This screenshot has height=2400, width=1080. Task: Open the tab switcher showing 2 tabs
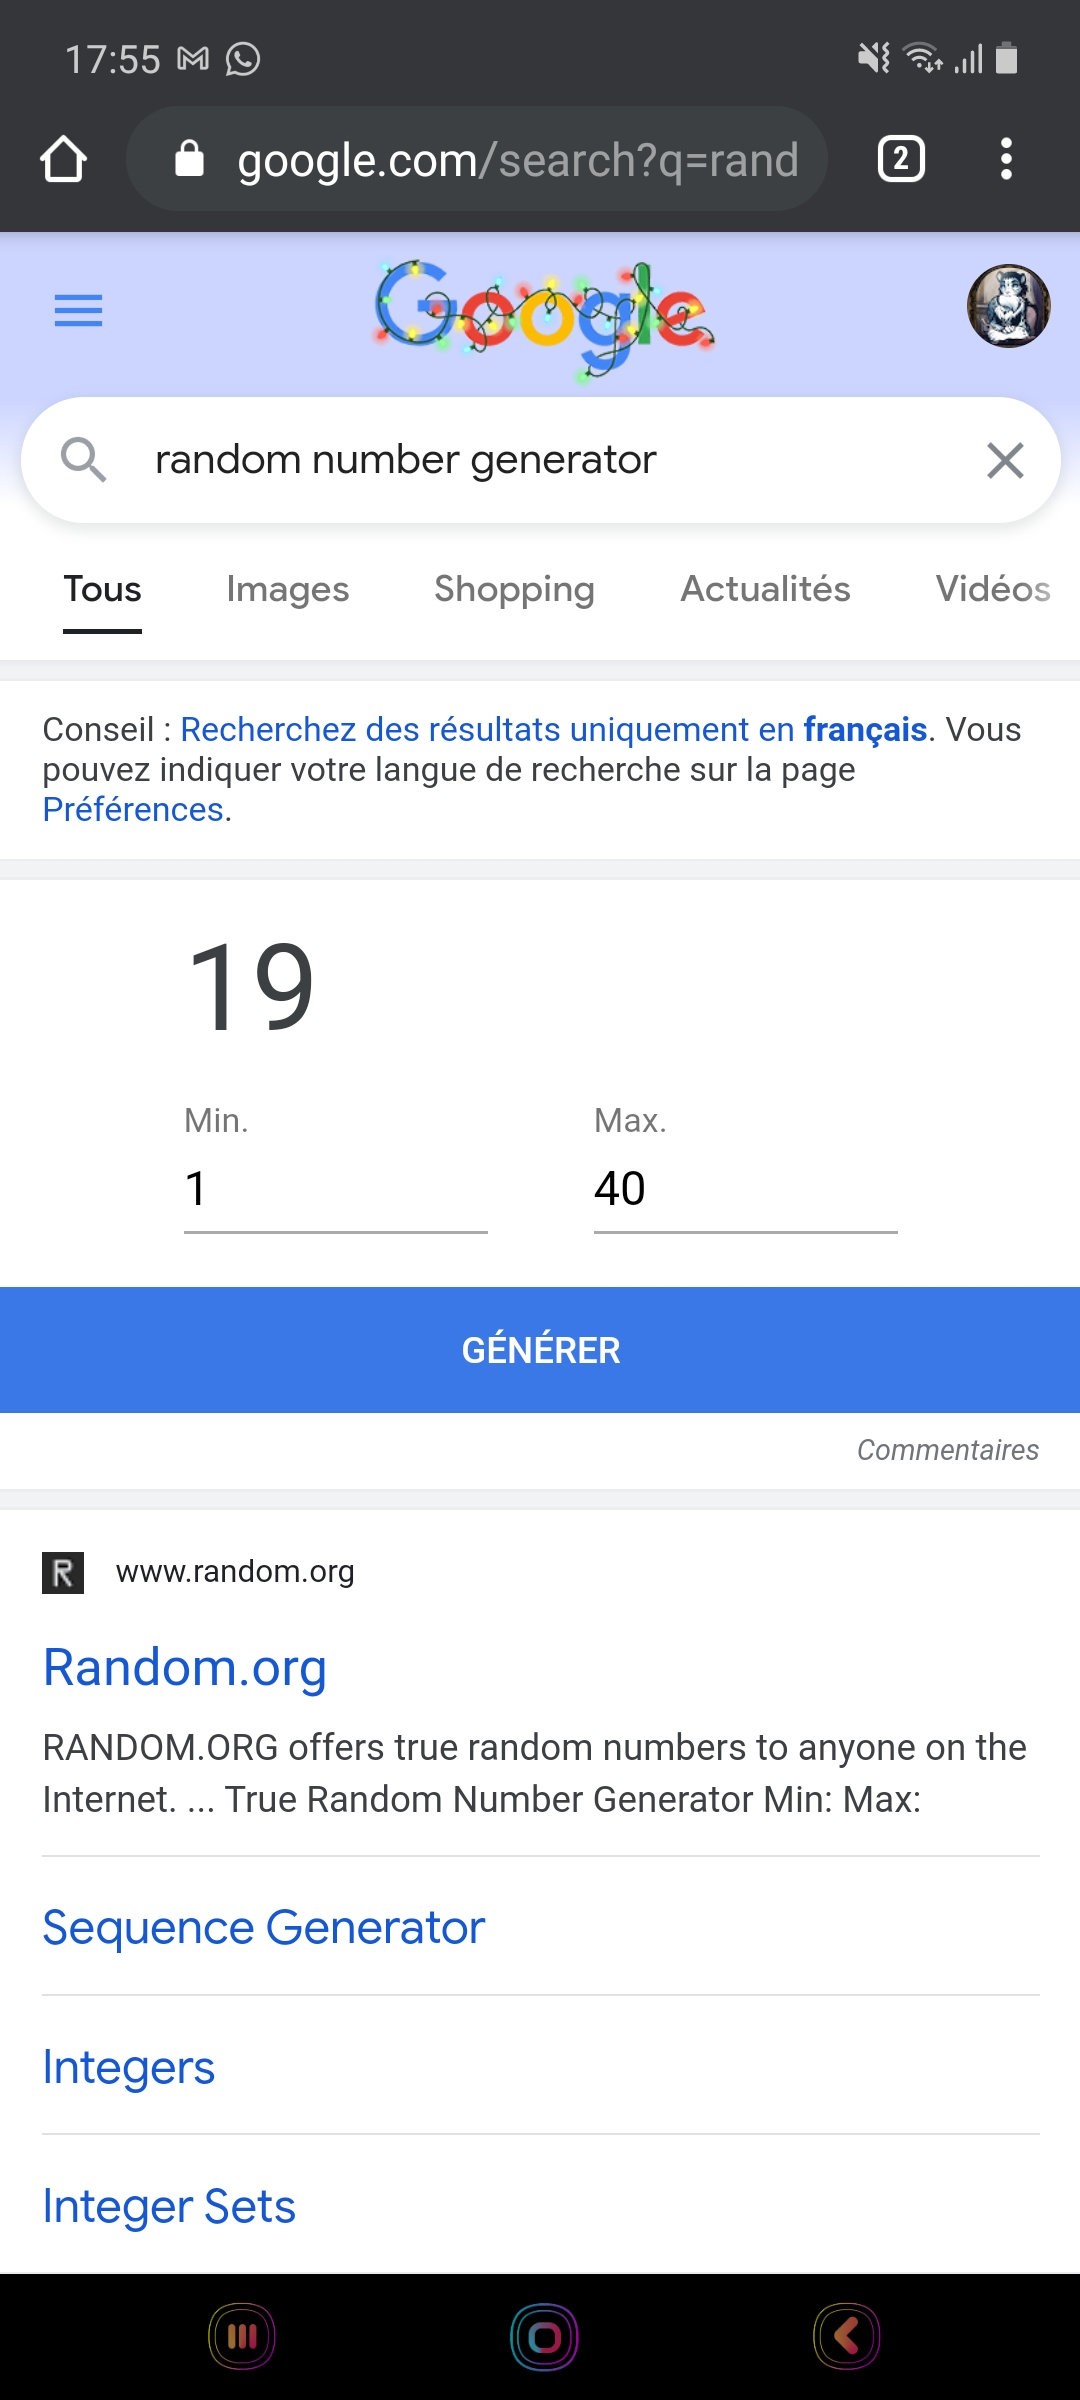coord(901,159)
